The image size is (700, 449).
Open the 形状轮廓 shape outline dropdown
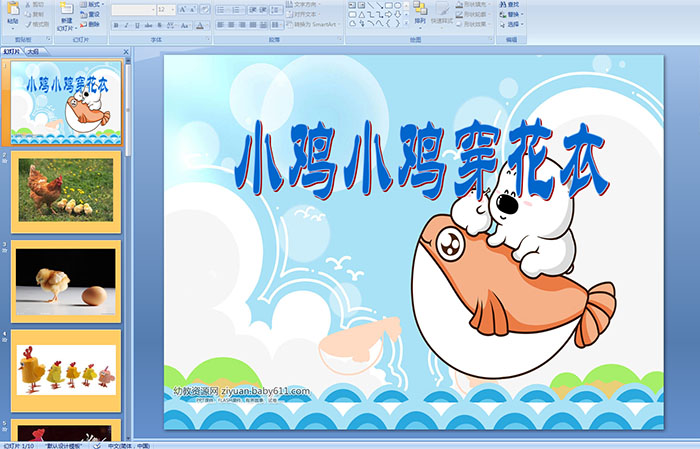[x=473, y=14]
